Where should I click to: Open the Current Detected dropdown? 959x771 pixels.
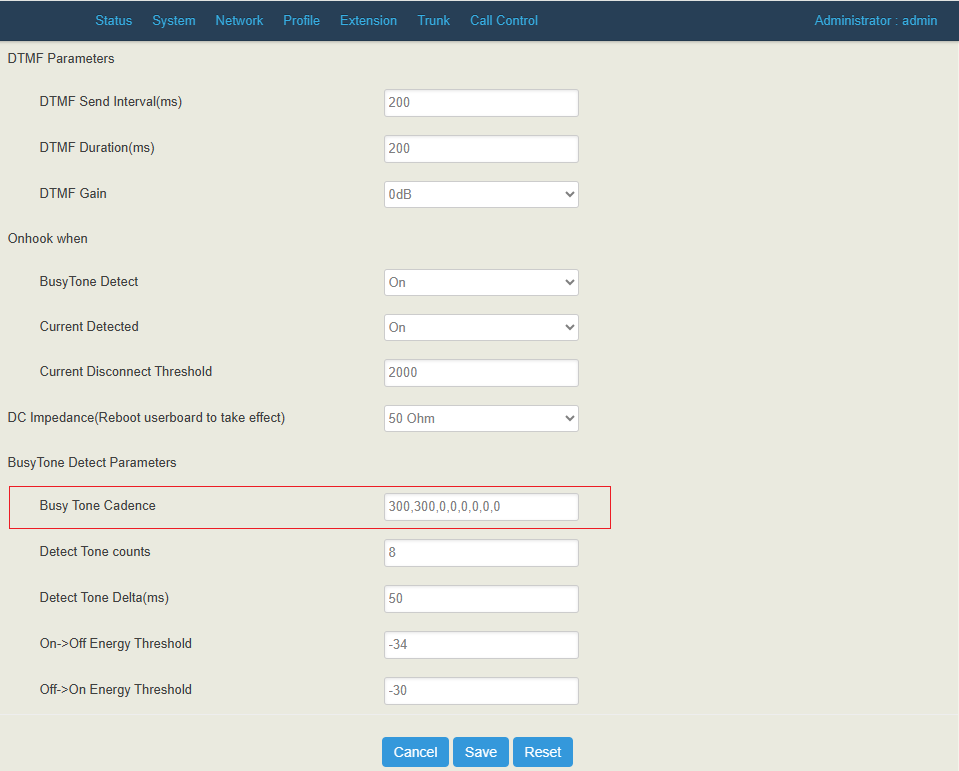click(x=481, y=327)
